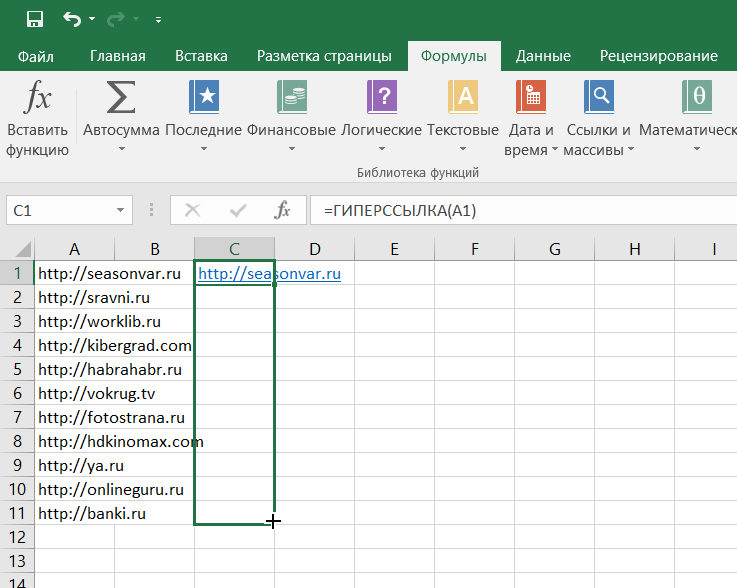Select column H header
This screenshot has height=588, width=737.
[x=635, y=249]
